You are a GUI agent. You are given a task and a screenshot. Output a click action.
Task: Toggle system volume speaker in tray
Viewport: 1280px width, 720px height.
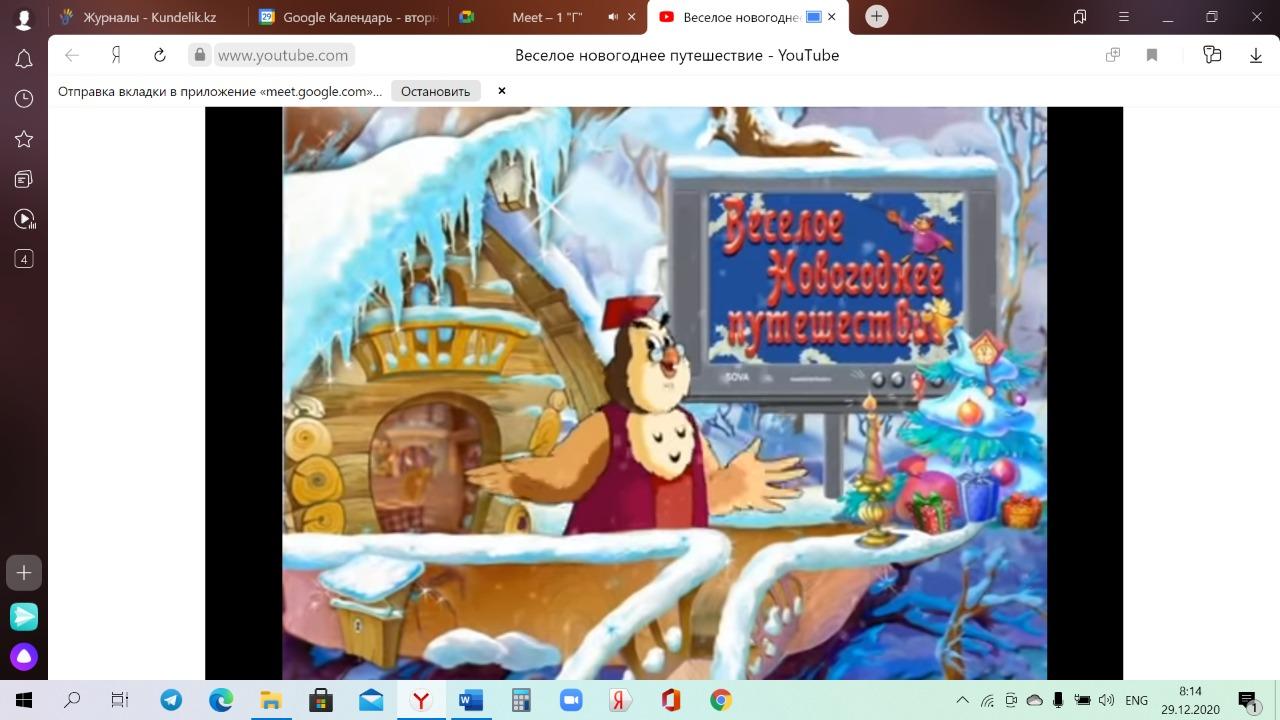pos(1106,700)
